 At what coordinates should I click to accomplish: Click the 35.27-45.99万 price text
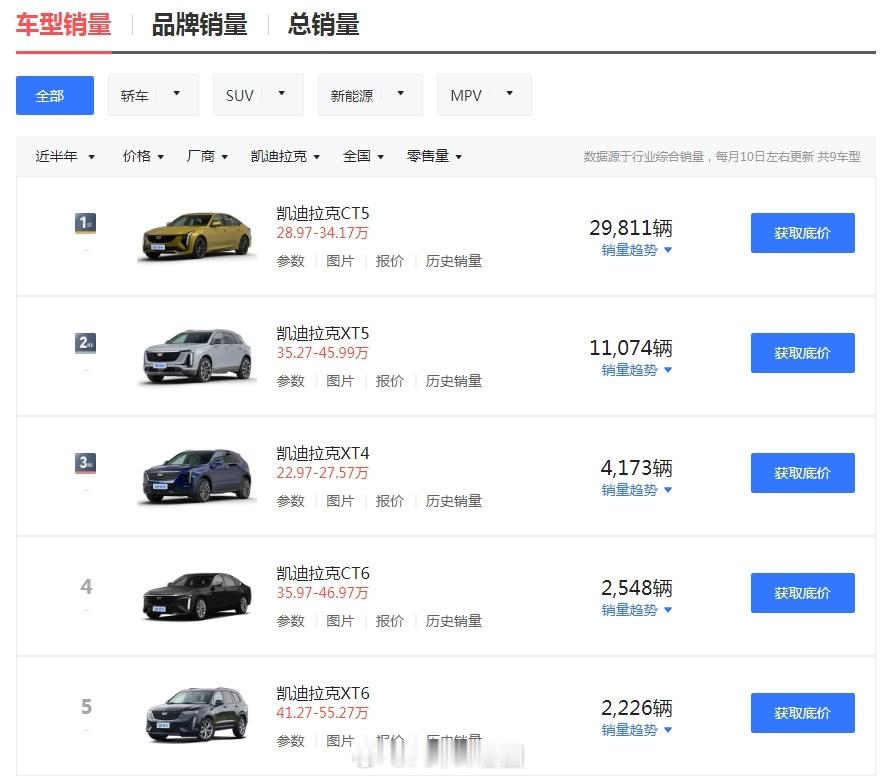coord(322,353)
